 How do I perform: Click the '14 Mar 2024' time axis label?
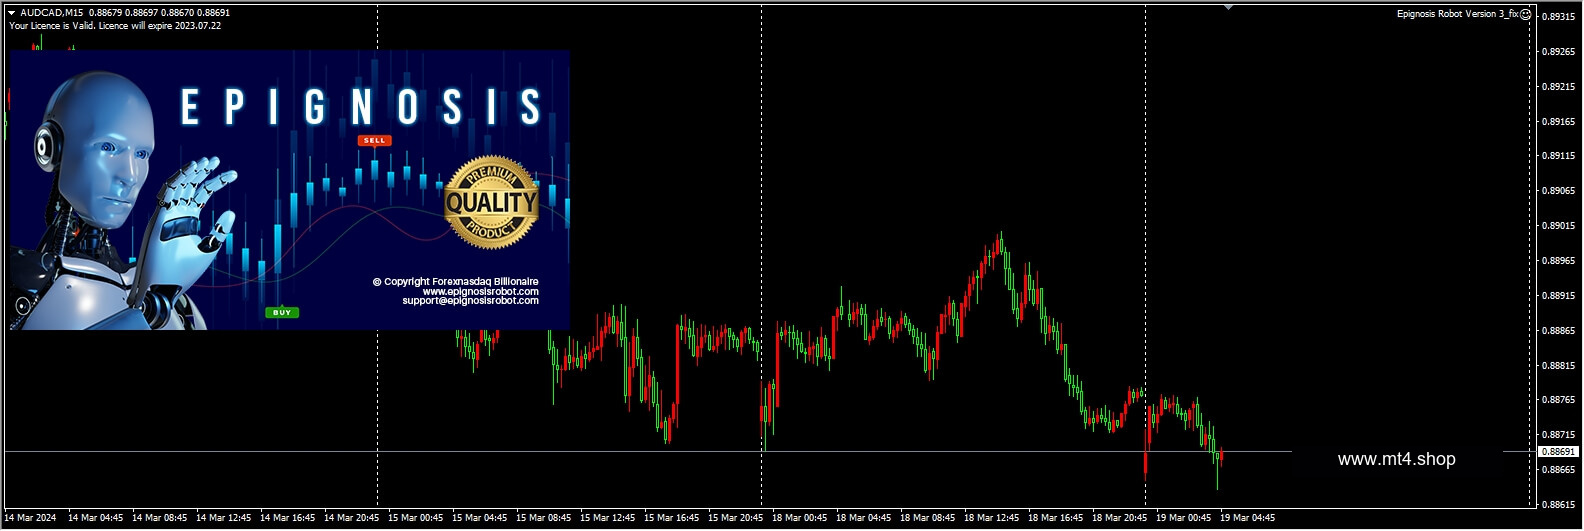(x=31, y=518)
